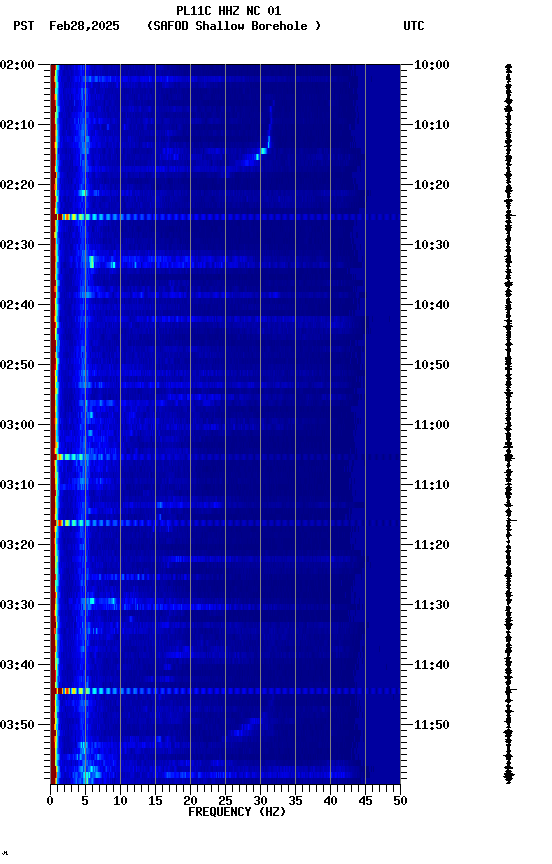The height and width of the screenshot is (864, 552).
Task: Click the 10:00 UTC time tick label
Action: click(x=432, y=64)
